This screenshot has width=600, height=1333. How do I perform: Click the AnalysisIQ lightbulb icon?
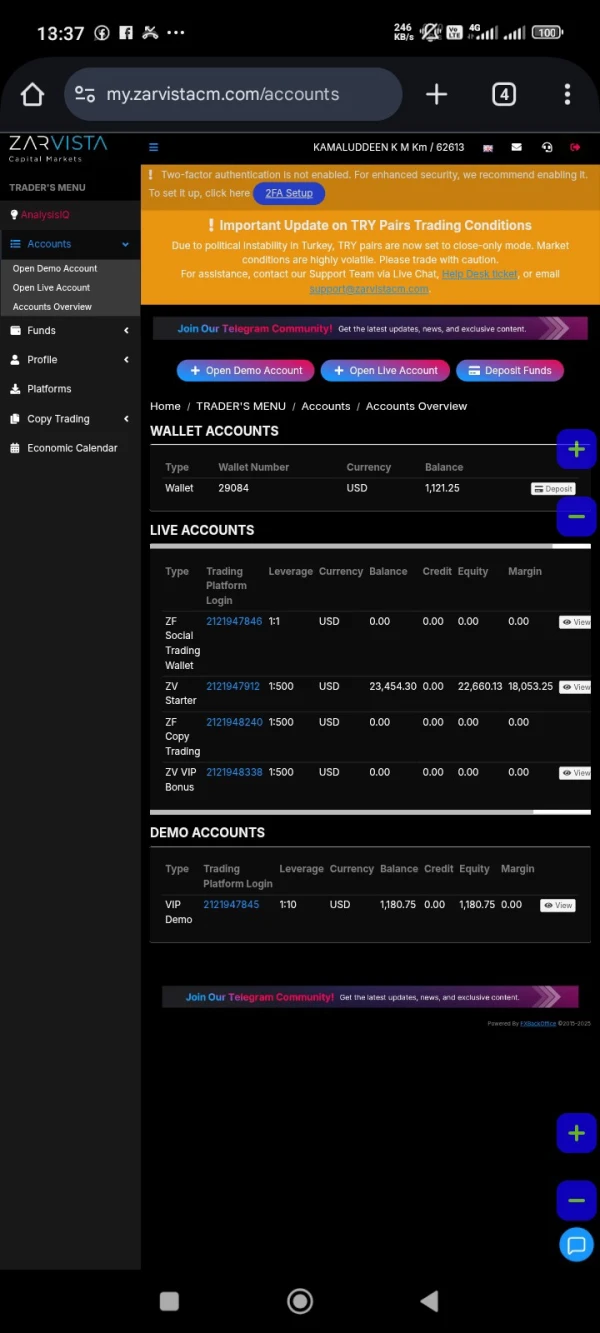(x=14, y=215)
